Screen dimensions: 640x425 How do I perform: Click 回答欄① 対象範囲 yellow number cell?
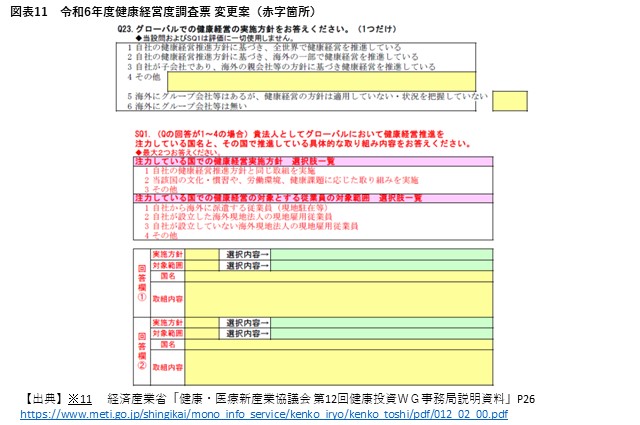pos(202,265)
